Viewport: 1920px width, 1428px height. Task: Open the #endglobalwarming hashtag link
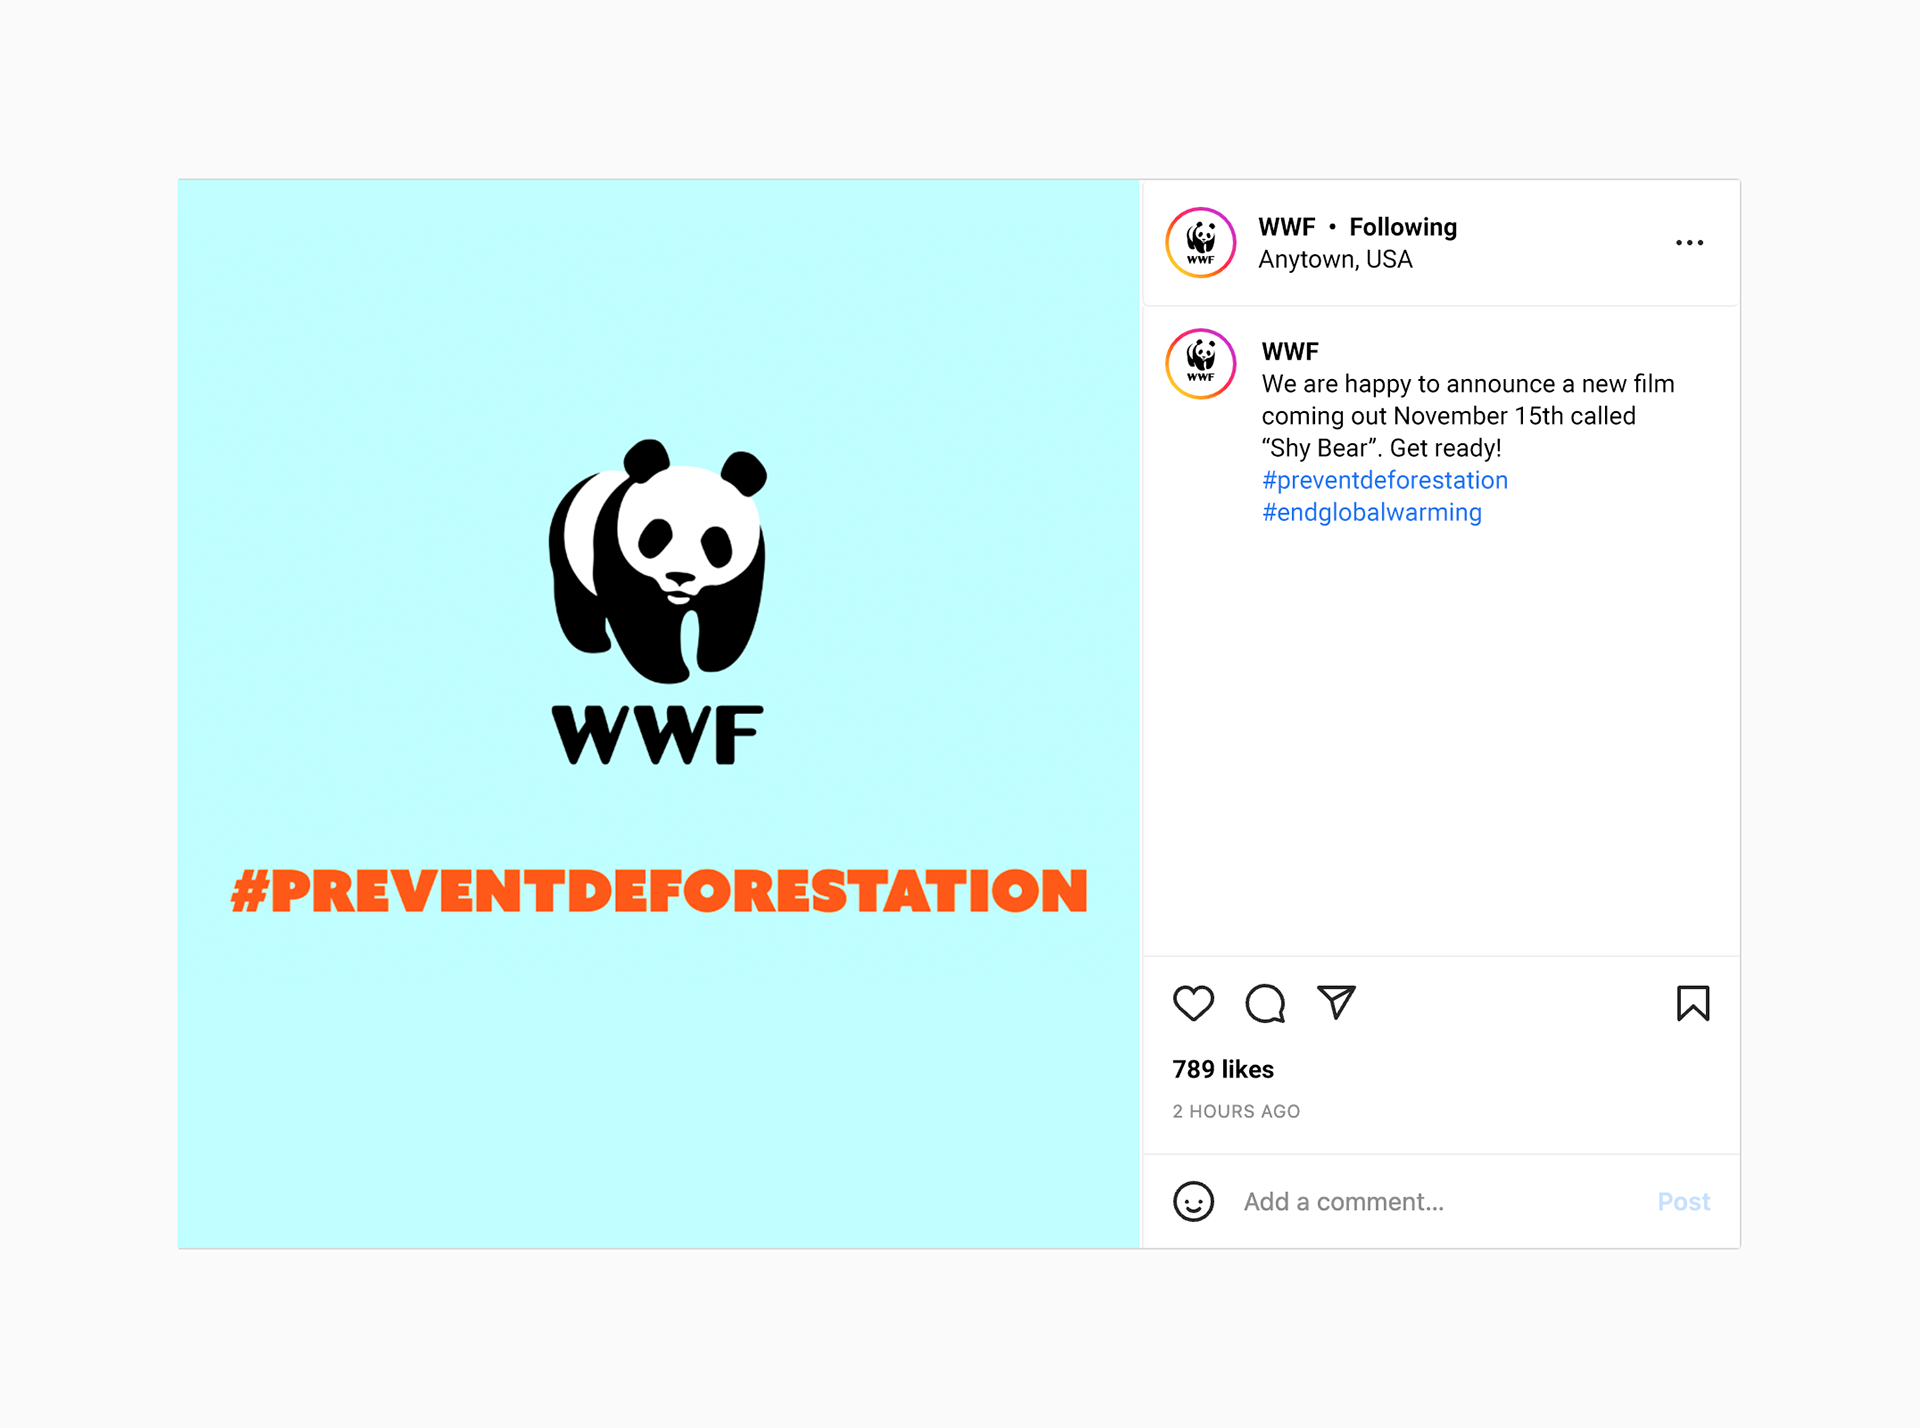(x=1372, y=512)
